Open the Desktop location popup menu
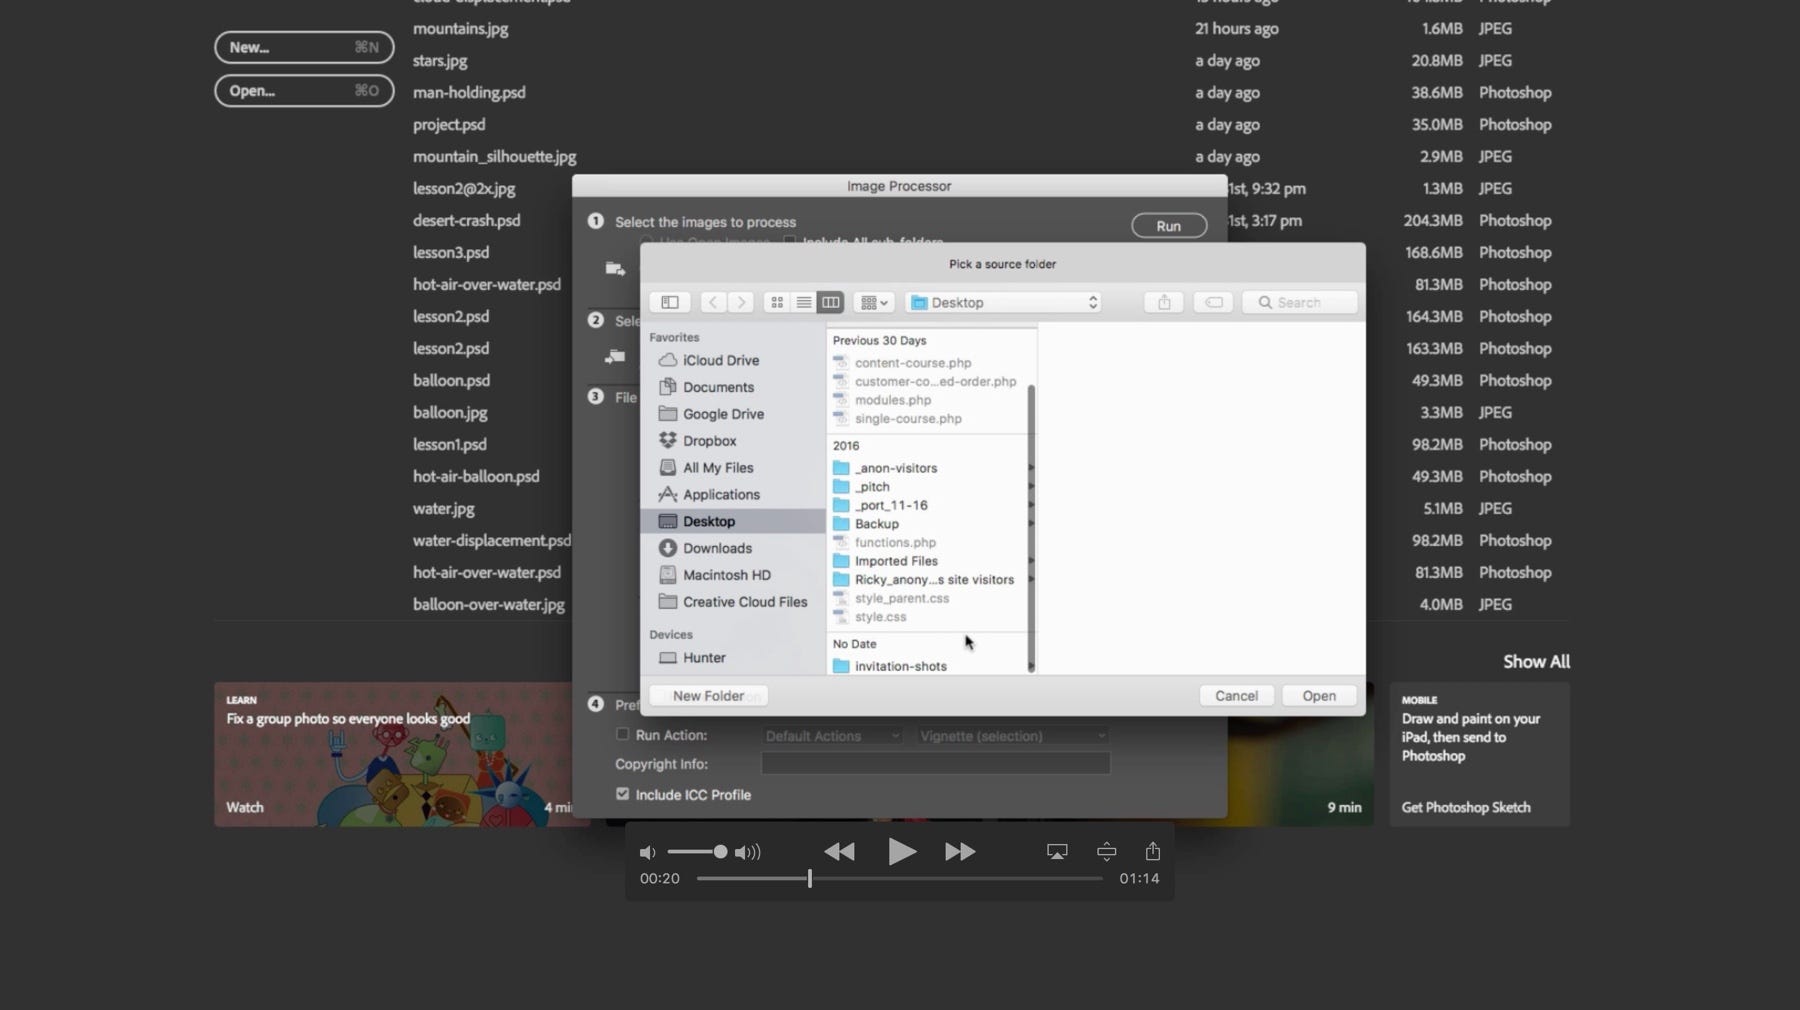 pos(1004,302)
